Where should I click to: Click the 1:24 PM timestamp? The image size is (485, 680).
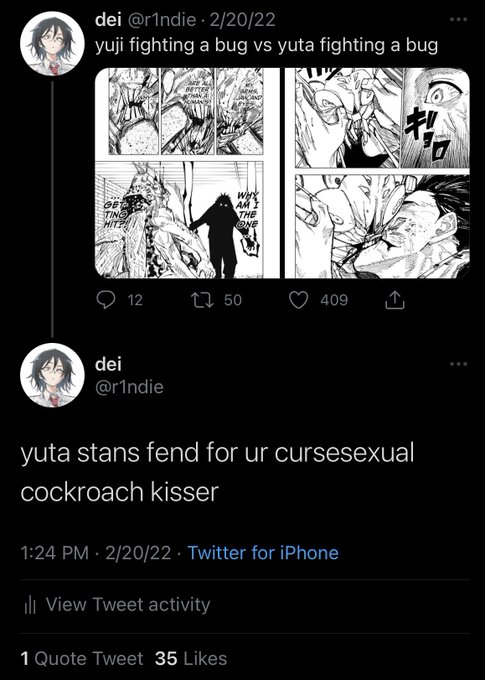[x=55, y=553]
